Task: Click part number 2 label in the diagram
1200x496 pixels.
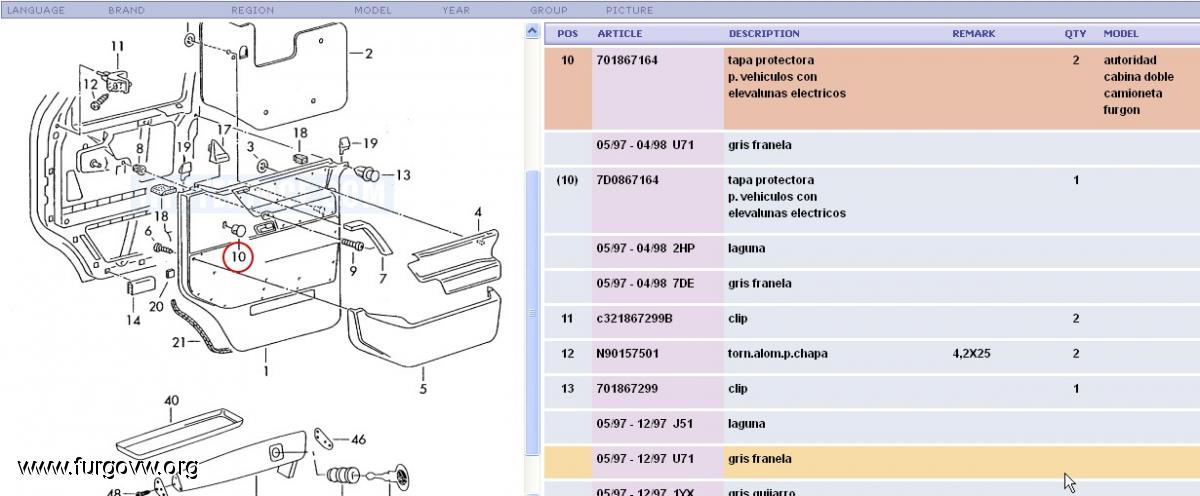Action: pos(368,53)
